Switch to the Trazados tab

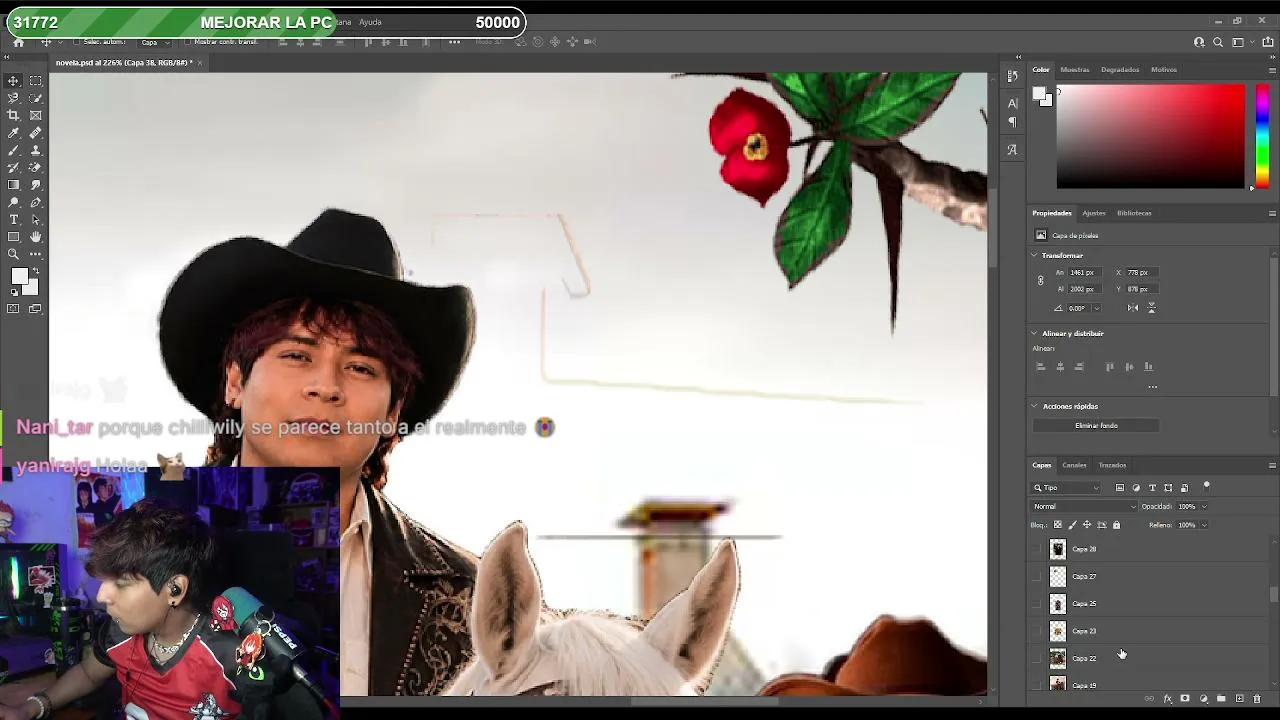pos(1112,465)
